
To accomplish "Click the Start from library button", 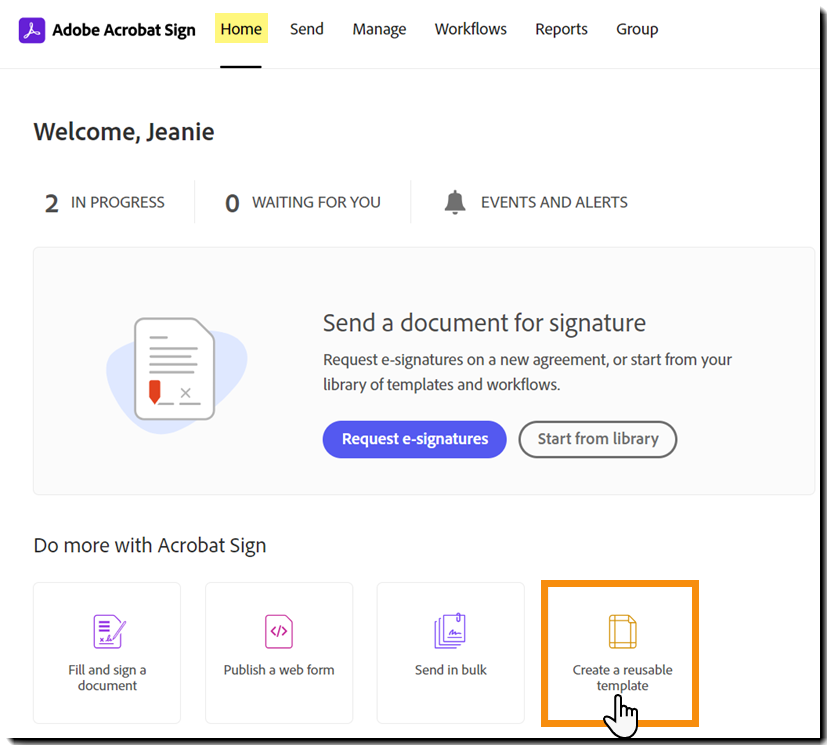I will [598, 439].
